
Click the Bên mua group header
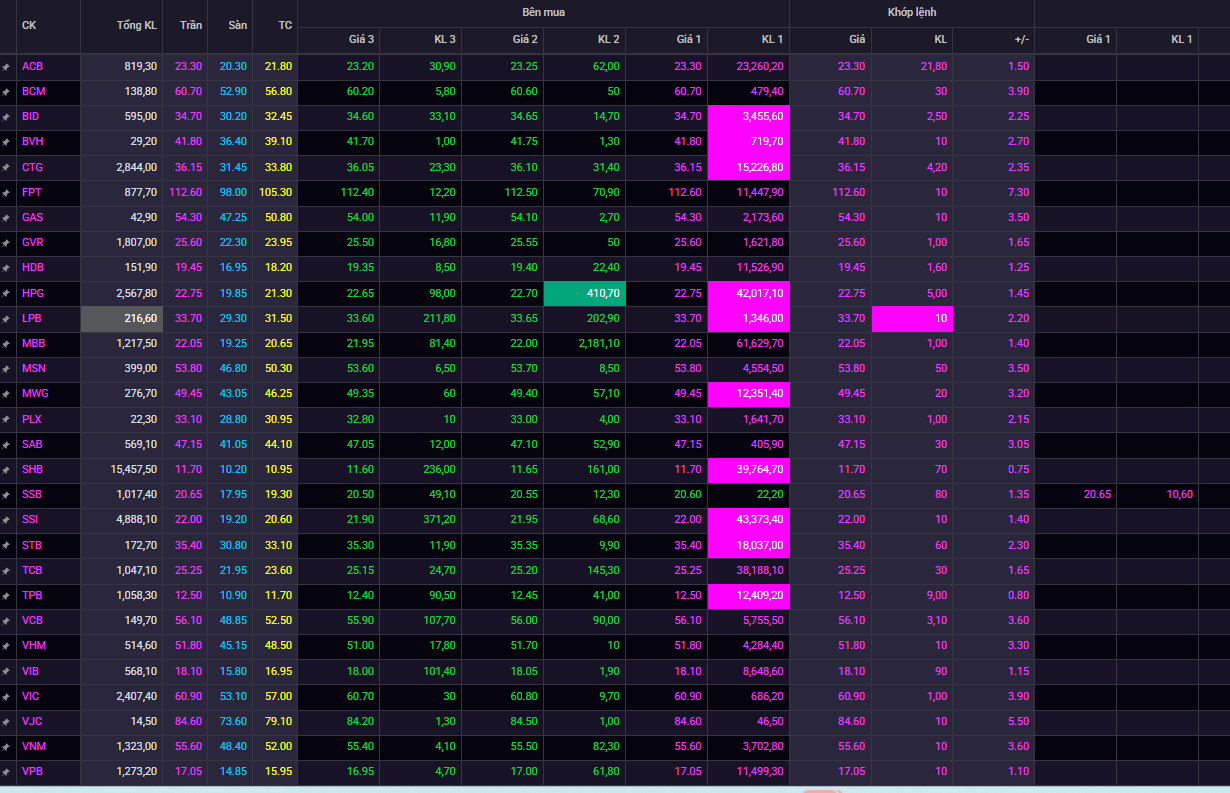coord(543,13)
